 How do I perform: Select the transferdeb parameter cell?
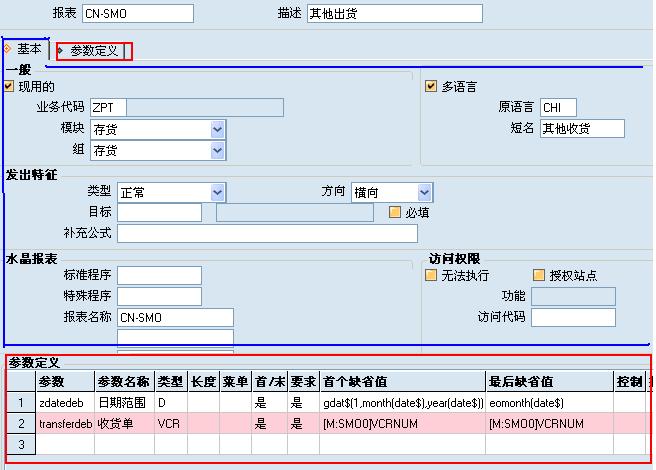(65, 423)
